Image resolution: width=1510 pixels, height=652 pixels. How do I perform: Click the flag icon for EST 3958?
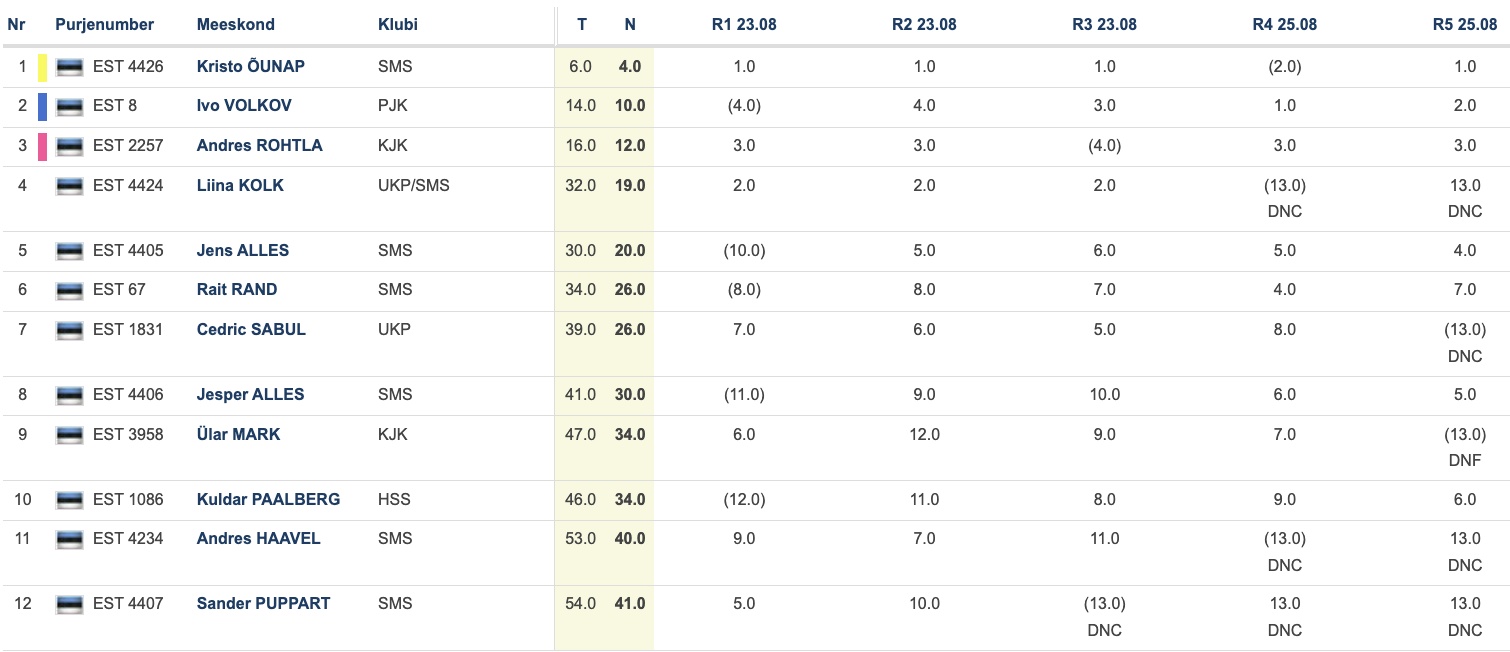point(69,436)
